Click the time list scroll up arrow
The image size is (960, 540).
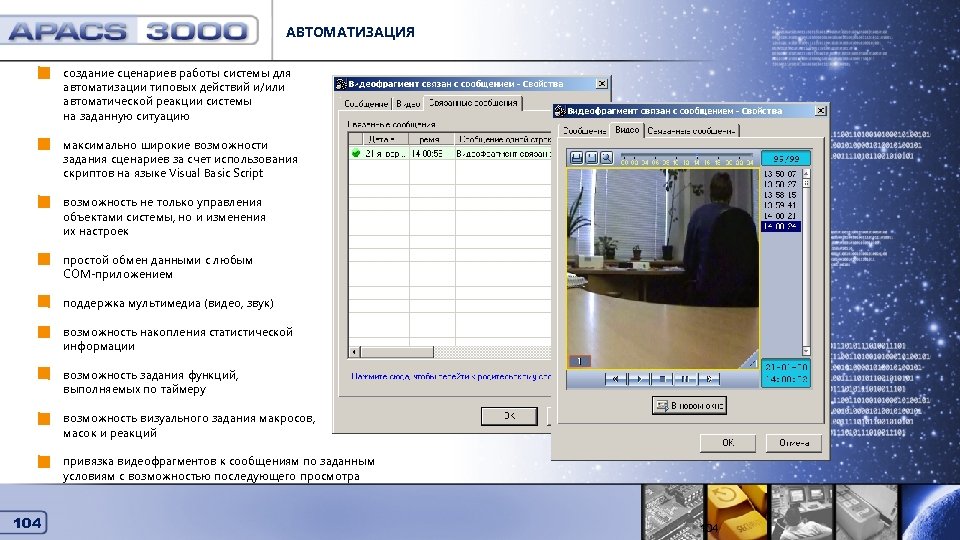pos(806,173)
